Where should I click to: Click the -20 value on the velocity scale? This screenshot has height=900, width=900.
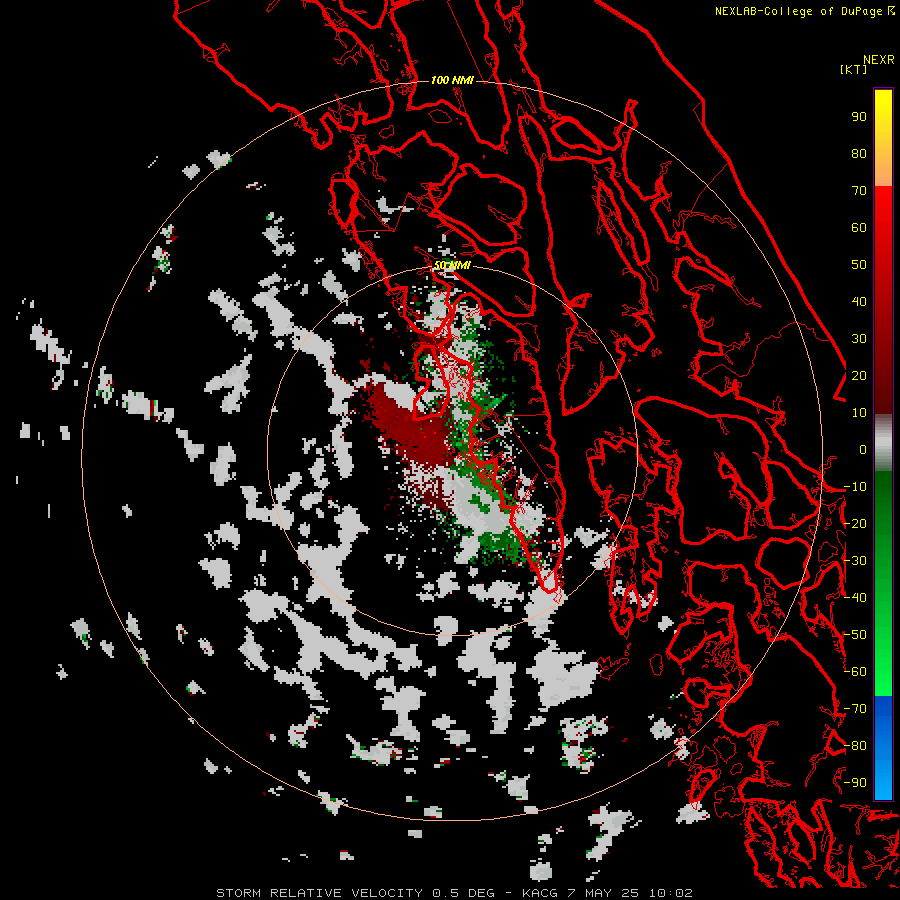[x=855, y=523]
